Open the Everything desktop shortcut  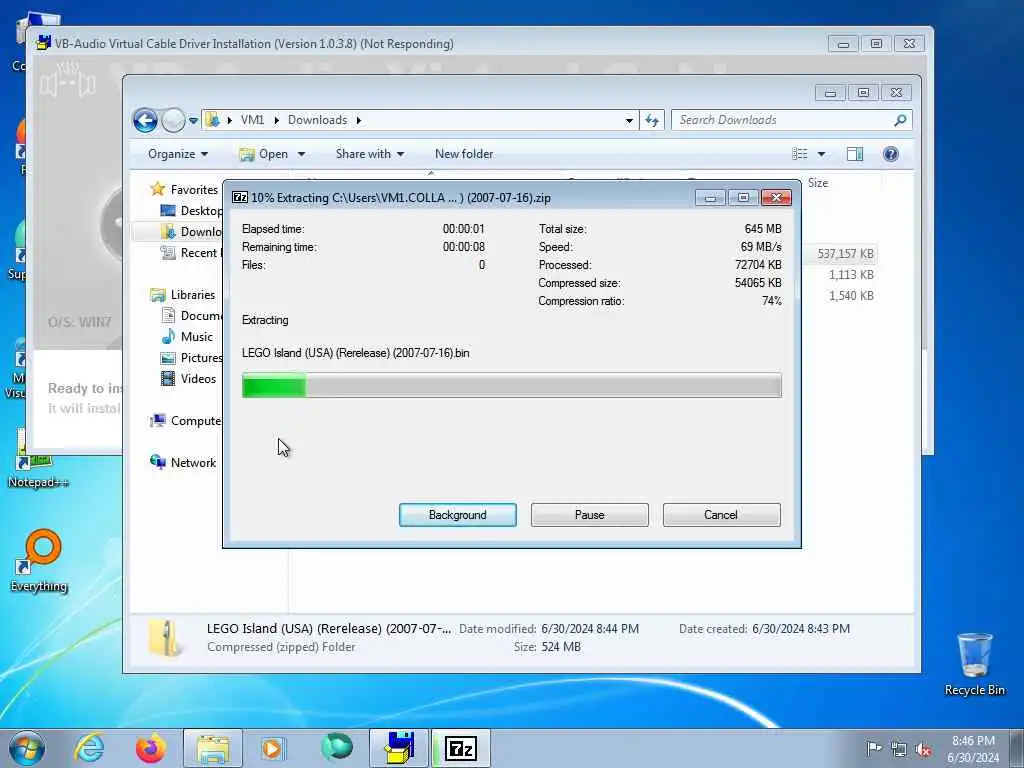pos(39,560)
